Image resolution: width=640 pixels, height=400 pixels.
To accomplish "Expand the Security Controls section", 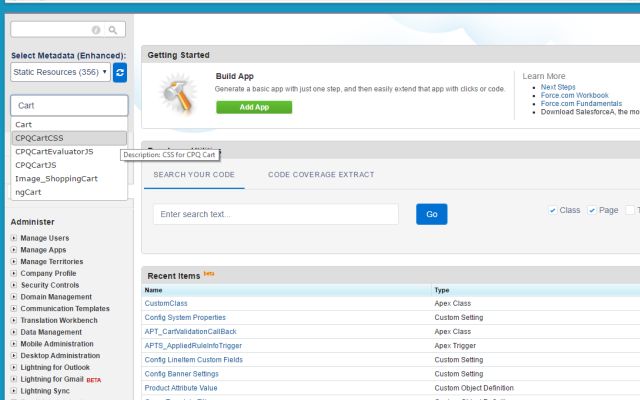I will (14, 285).
